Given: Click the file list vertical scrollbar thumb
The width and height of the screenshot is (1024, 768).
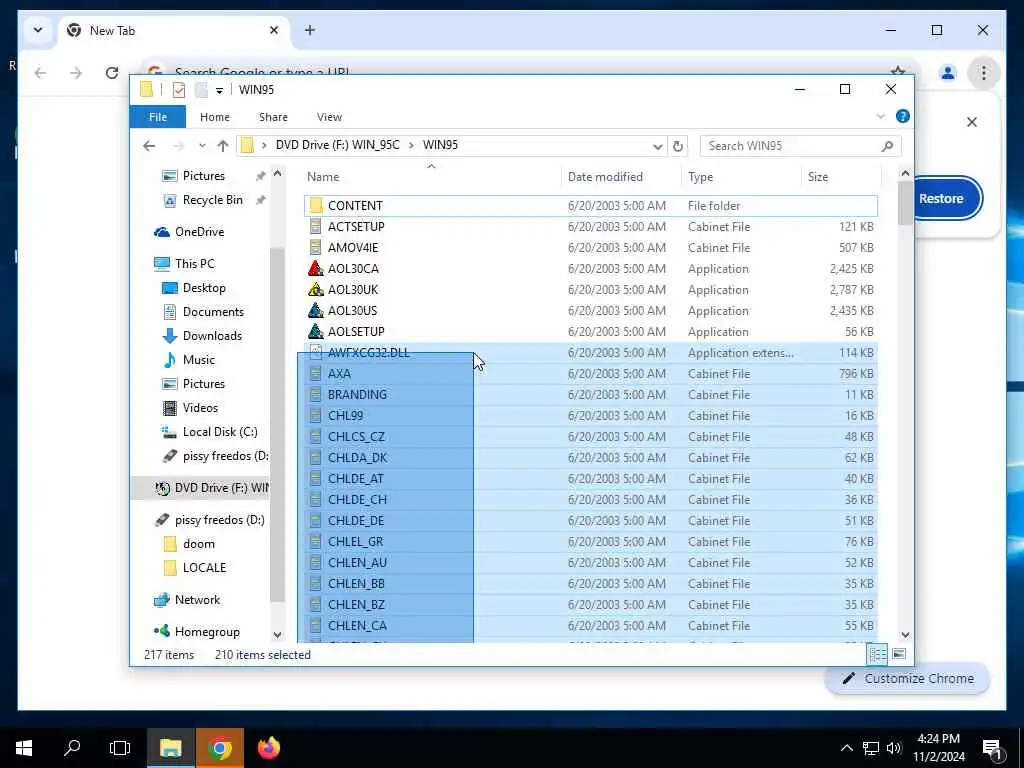Looking at the screenshot, I should click(905, 202).
